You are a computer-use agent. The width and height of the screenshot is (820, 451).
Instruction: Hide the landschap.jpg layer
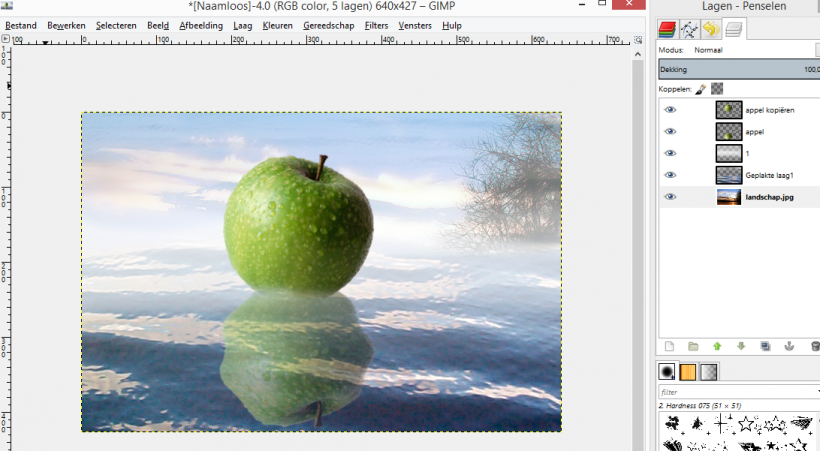670,197
